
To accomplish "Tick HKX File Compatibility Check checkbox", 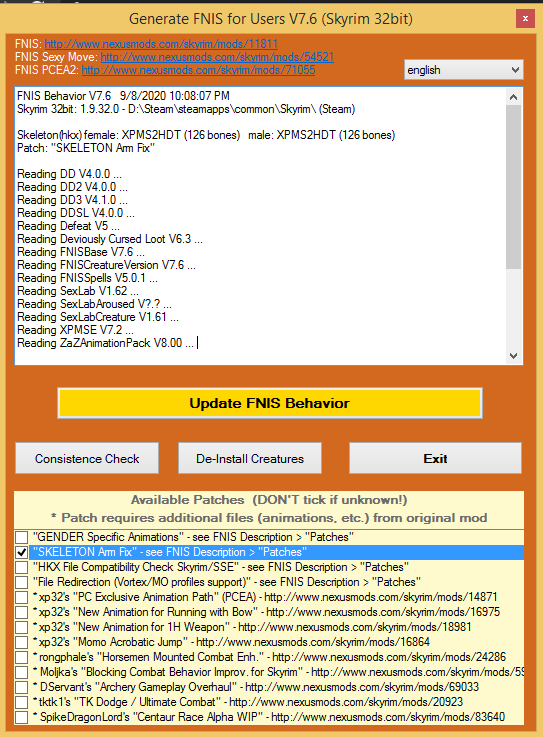I will pyautogui.click(x=21, y=567).
